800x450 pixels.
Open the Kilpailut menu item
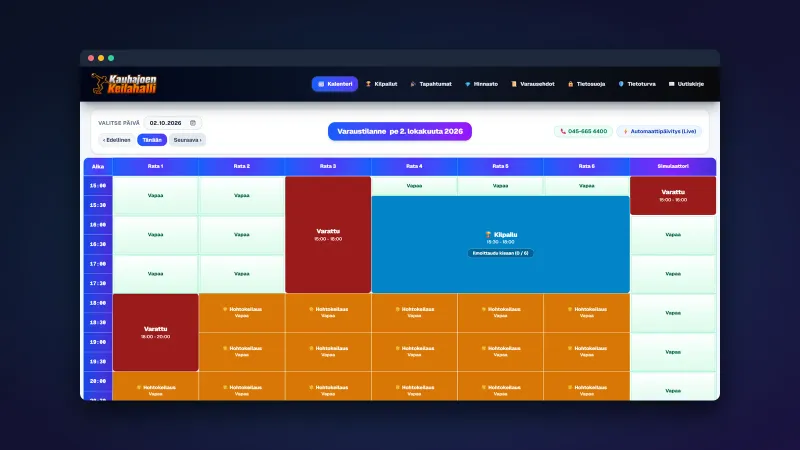click(381, 84)
